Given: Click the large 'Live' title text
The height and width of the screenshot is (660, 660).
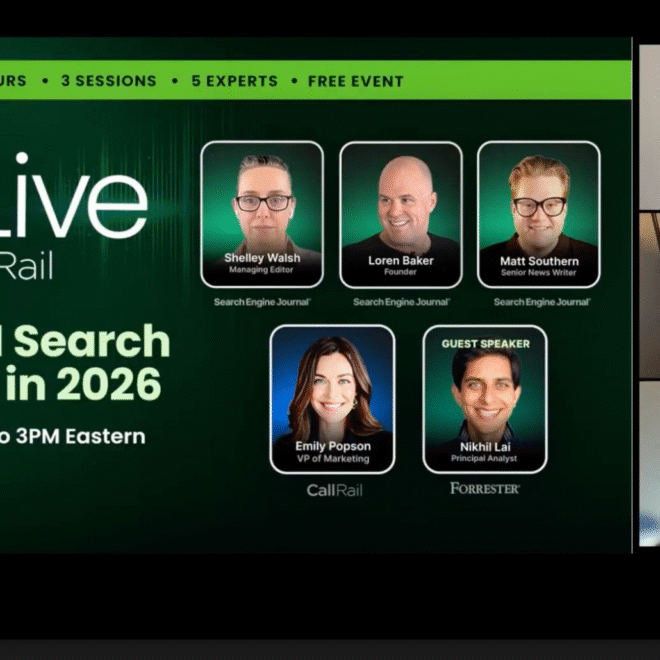Looking at the screenshot, I should 74,196.
